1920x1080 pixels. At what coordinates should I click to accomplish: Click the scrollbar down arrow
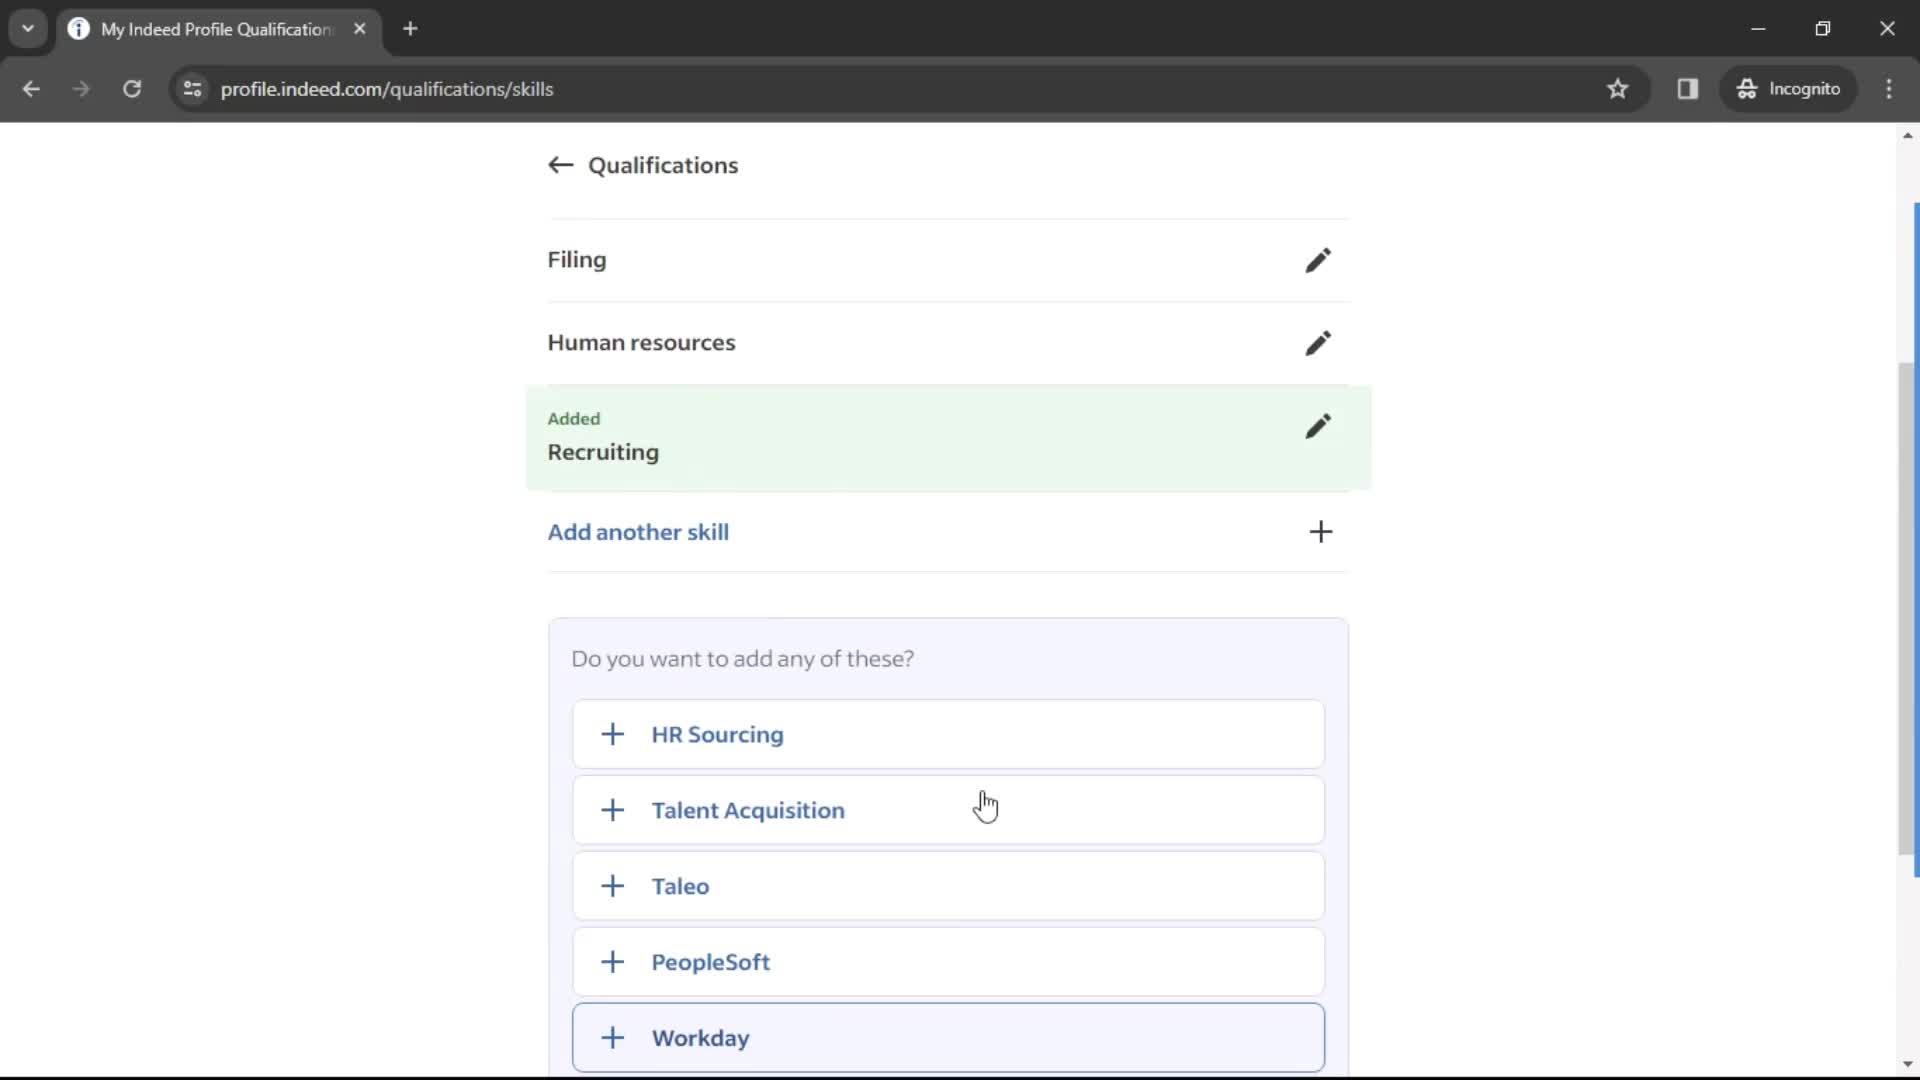coord(1908,1065)
